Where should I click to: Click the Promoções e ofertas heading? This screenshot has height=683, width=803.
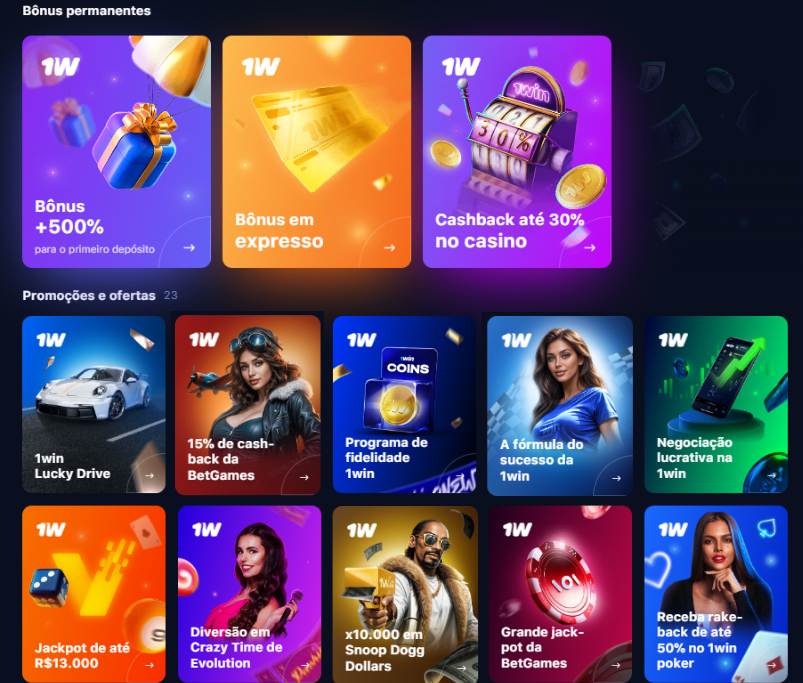tap(89, 295)
